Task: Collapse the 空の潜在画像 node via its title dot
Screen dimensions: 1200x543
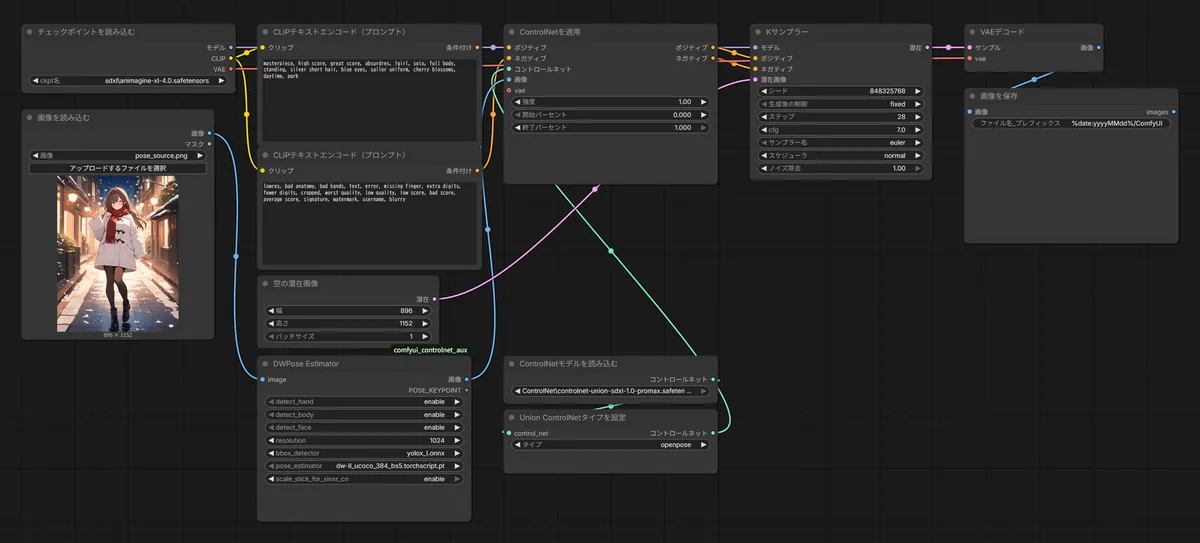Action: click(267, 284)
